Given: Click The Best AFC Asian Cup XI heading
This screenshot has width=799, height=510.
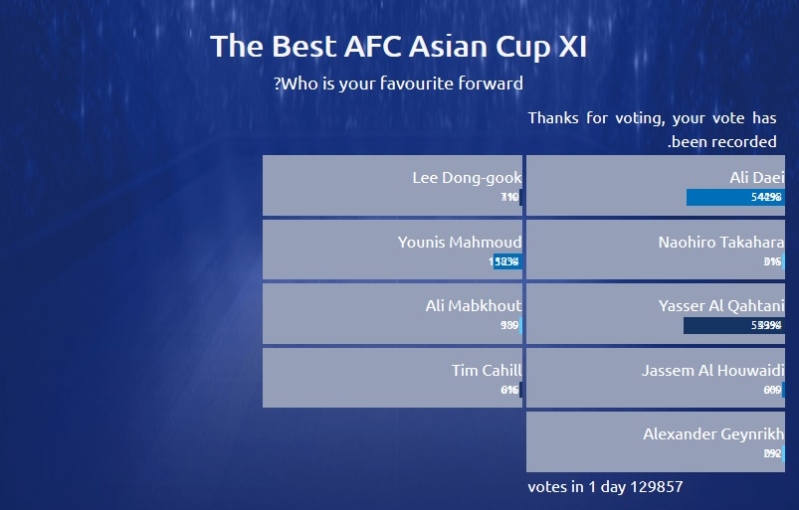Looking at the screenshot, I should coord(398,46).
